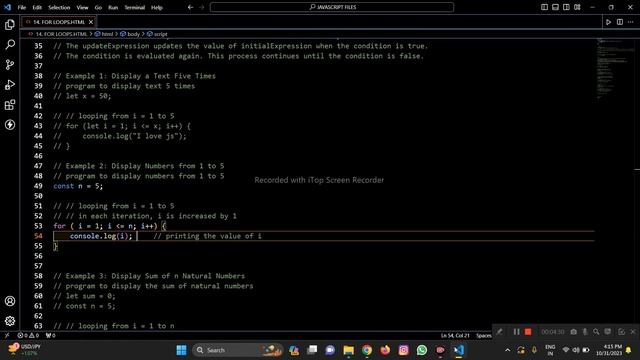Open the Selection menu
640x360 pixels.
pos(59,7)
